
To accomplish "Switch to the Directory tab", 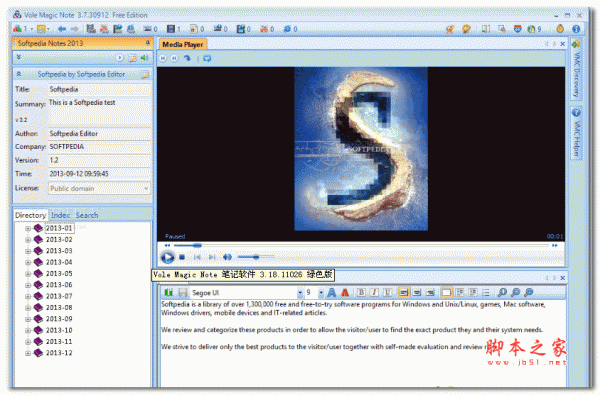I will pyautogui.click(x=30, y=215).
